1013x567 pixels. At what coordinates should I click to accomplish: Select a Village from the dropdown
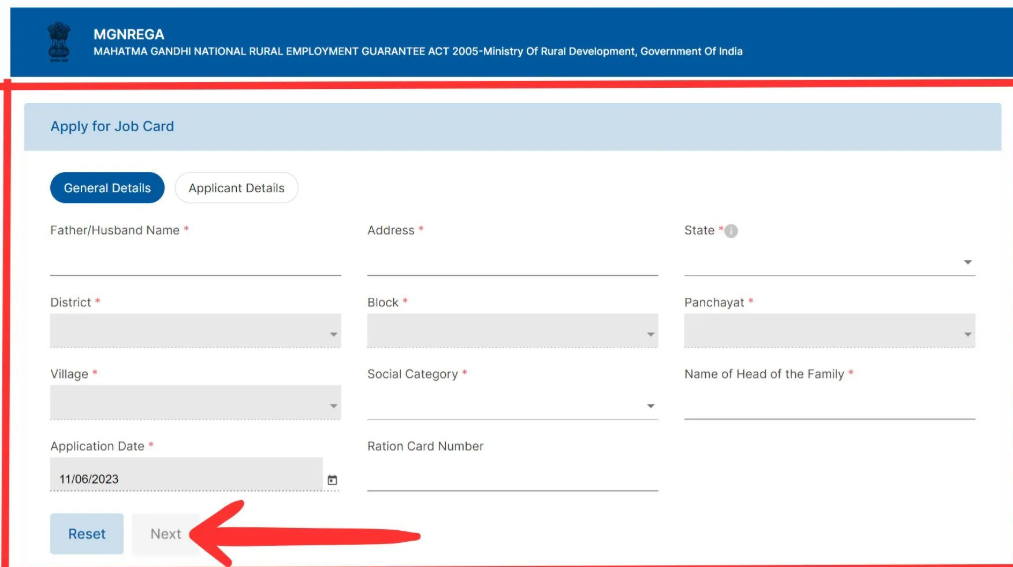pyautogui.click(x=195, y=402)
